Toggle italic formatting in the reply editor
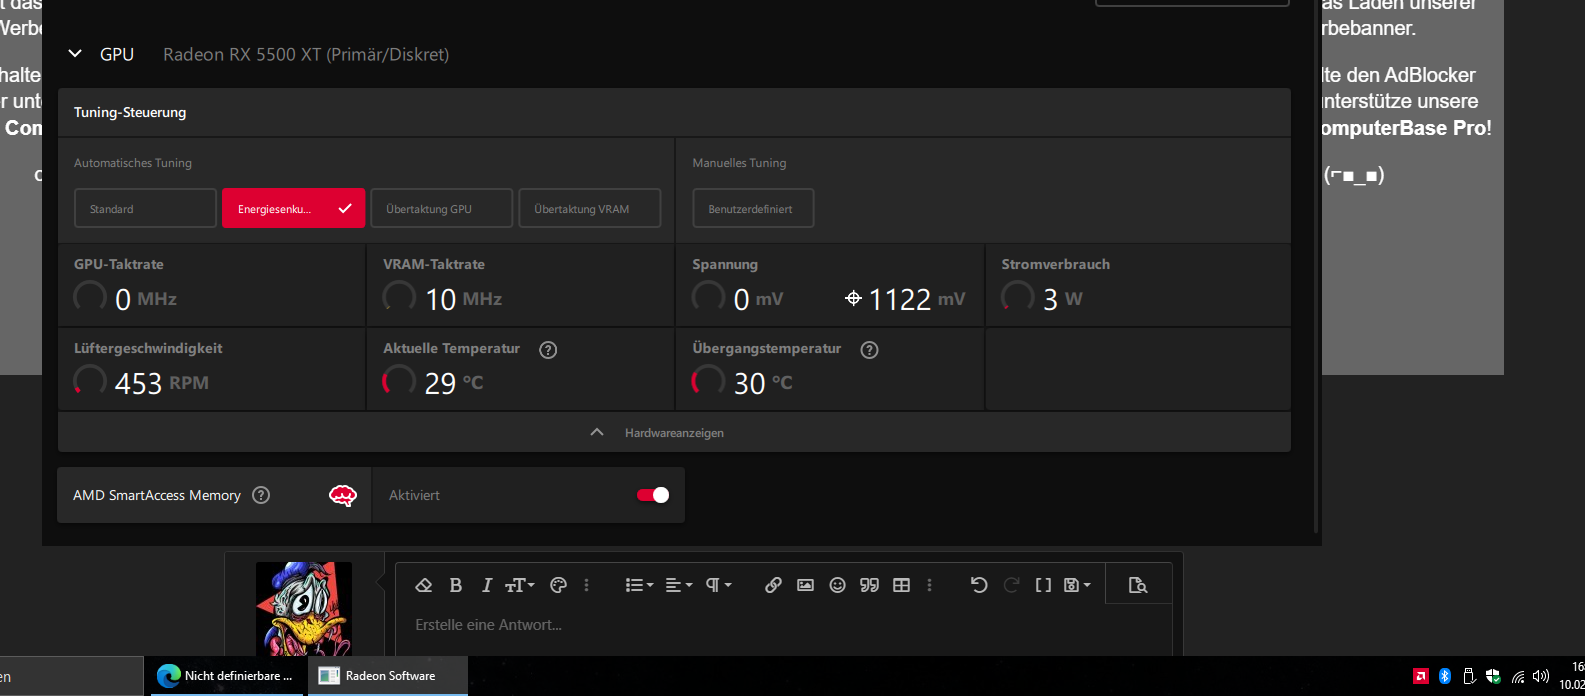1585x696 pixels. (487, 585)
